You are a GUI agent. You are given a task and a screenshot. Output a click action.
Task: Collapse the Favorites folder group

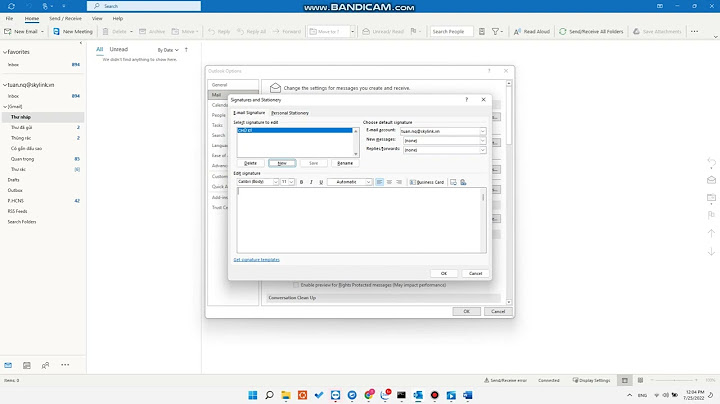pyautogui.click(x=5, y=52)
